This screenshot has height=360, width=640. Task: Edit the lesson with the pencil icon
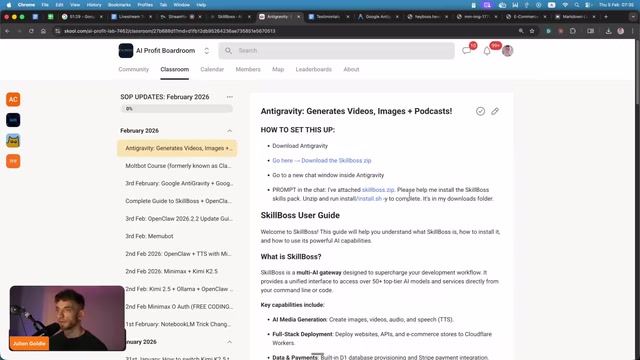pos(495,111)
